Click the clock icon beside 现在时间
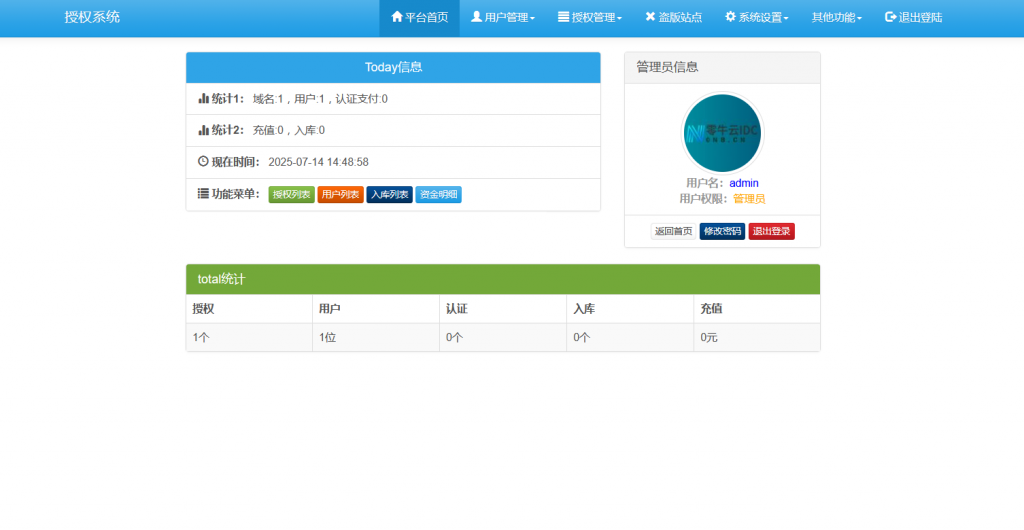Viewport: 1024px width, 530px height. 203,162
